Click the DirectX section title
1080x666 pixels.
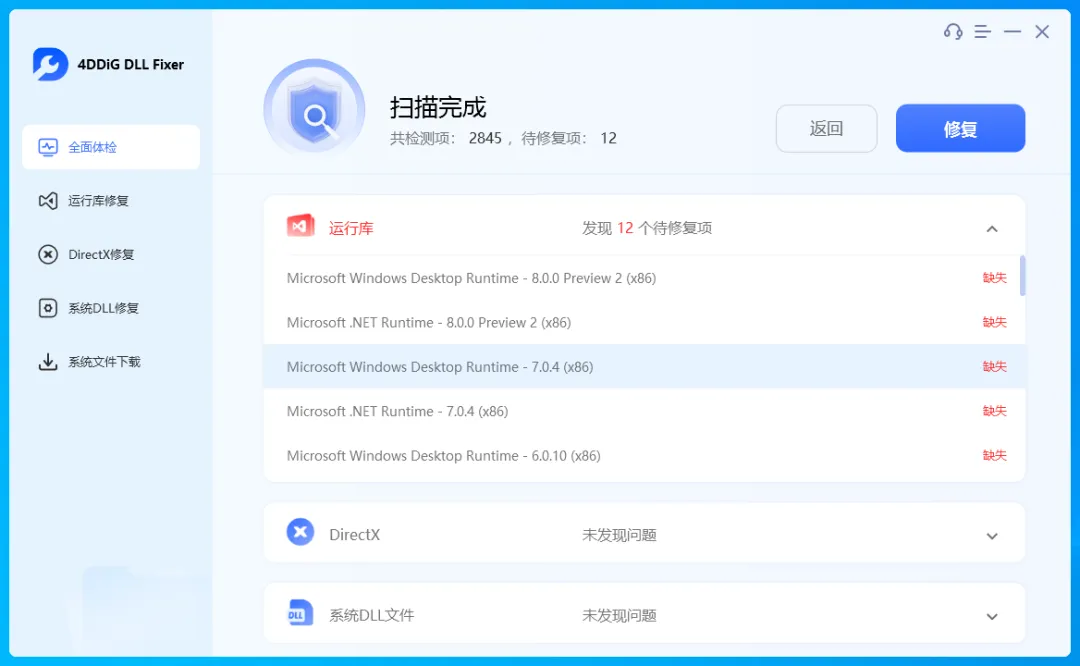(355, 535)
